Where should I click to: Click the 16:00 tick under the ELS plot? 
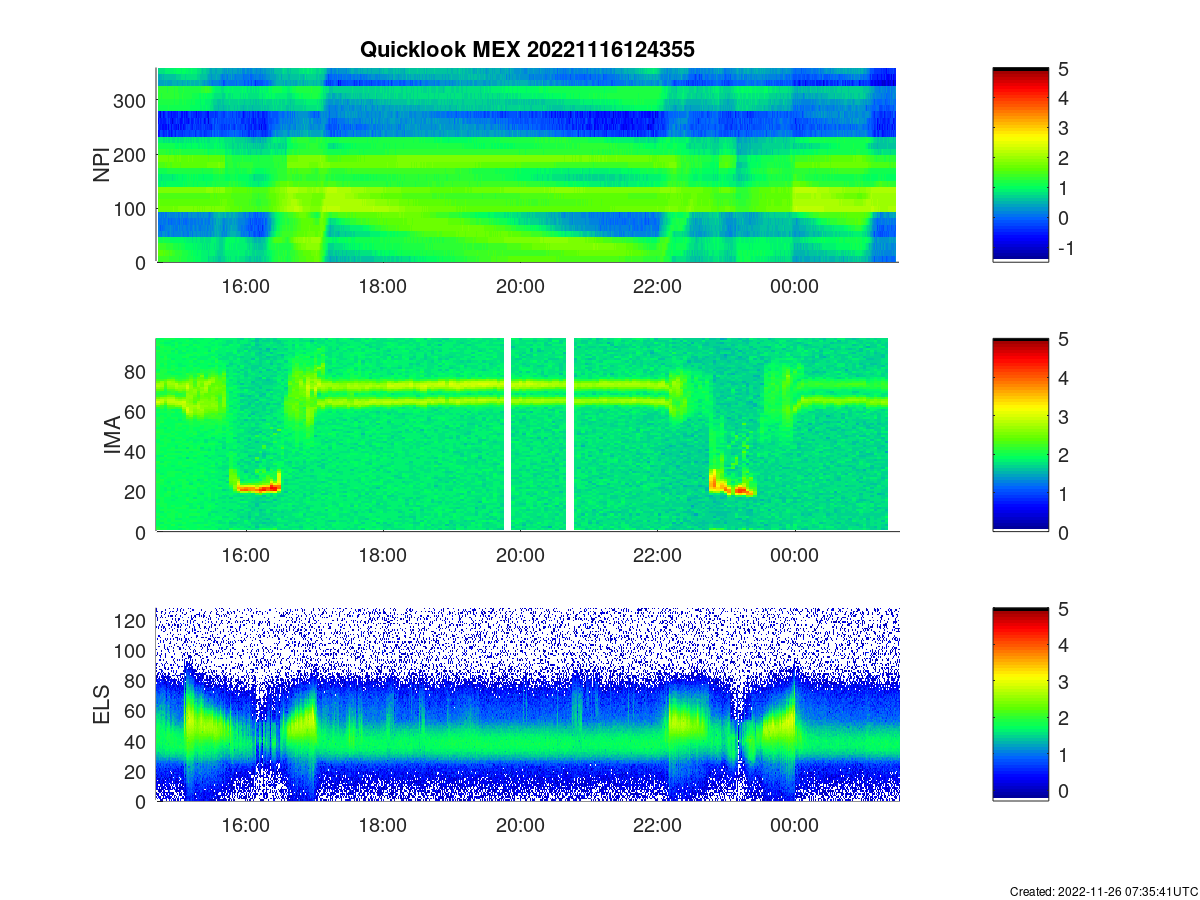pyautogui.click(x=245, y=826)
